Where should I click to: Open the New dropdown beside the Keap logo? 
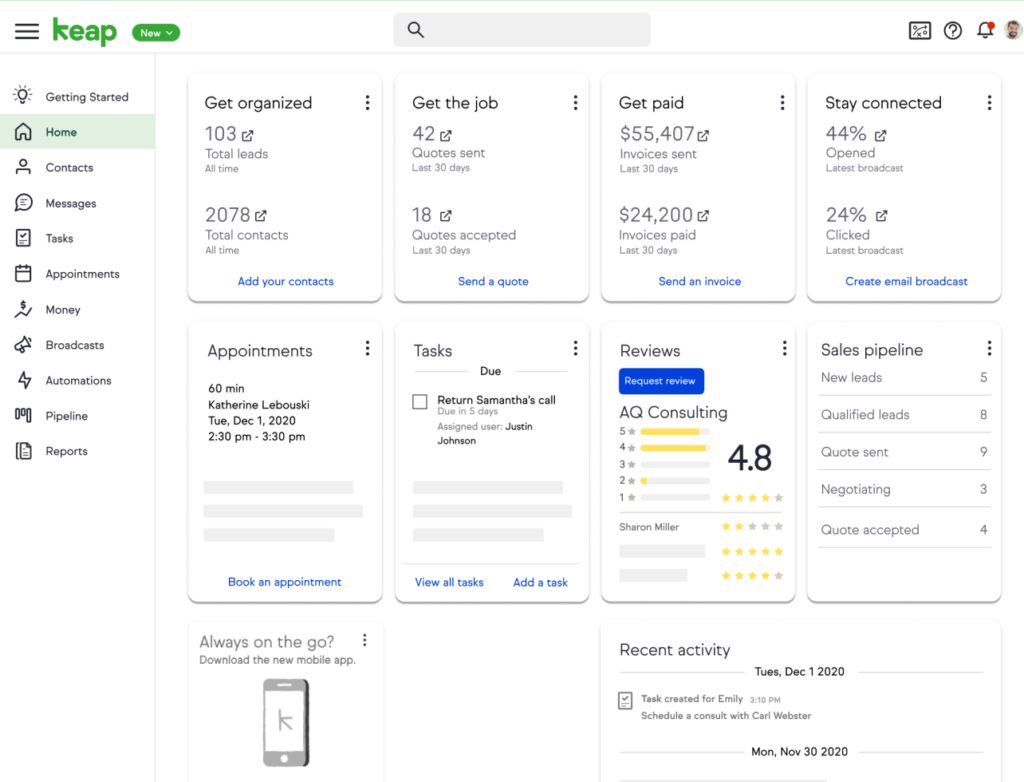(x=155, y=32)
